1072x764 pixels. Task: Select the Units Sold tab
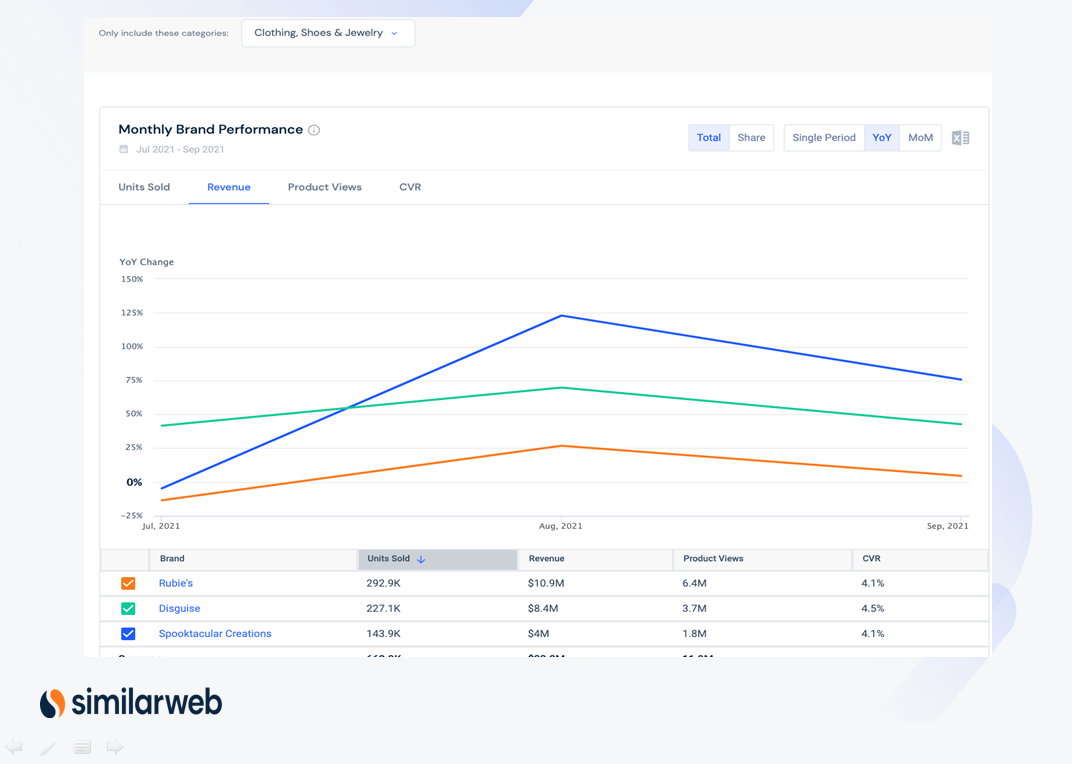click(x=144, y=187)
